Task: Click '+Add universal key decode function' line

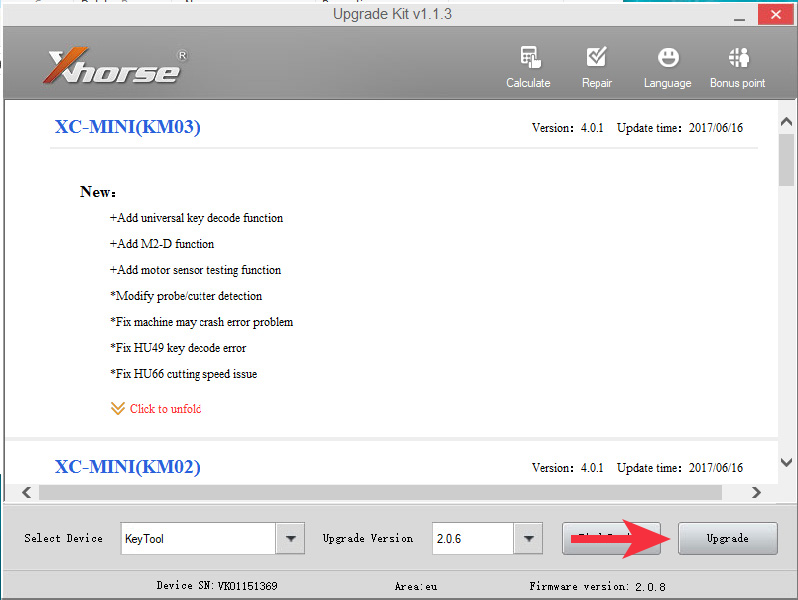Action: point(196,218)
